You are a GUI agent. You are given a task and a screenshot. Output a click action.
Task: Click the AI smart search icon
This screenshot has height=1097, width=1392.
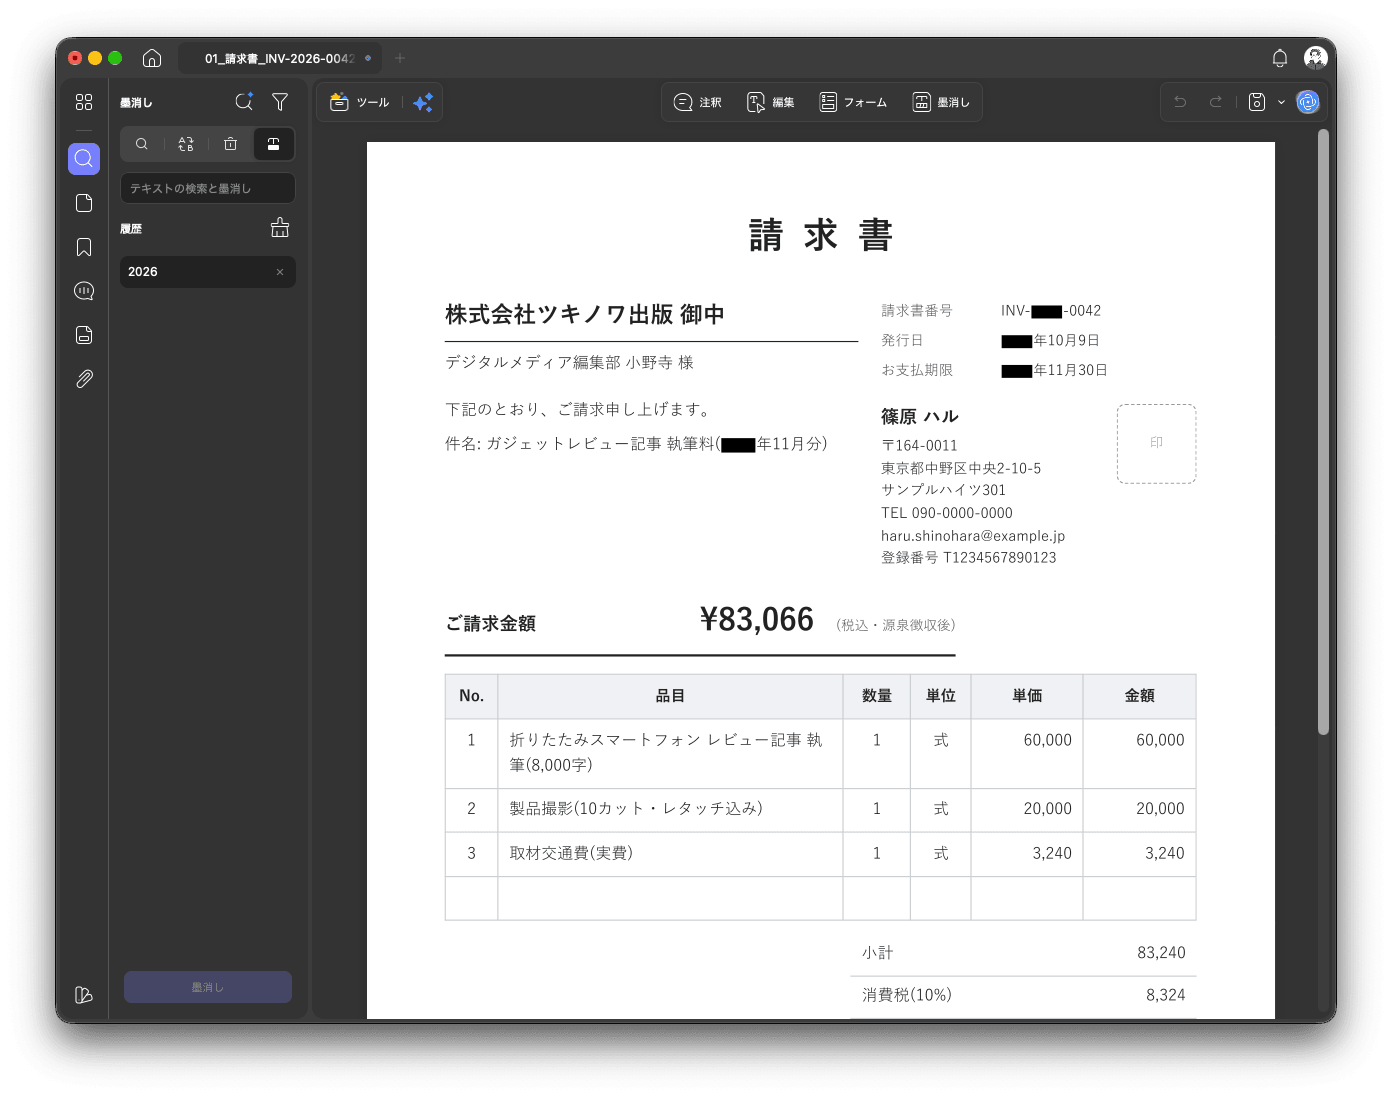tap(244, 102)
